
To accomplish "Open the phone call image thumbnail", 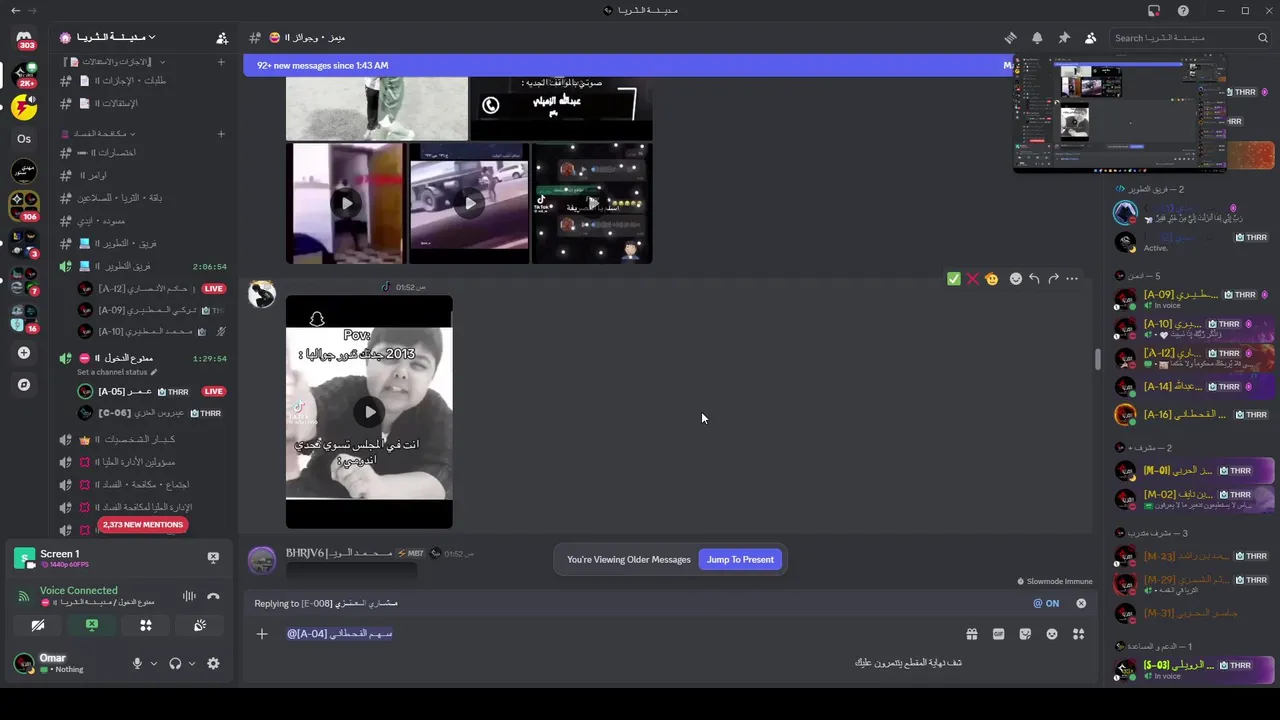I will (x=561, y=108).
